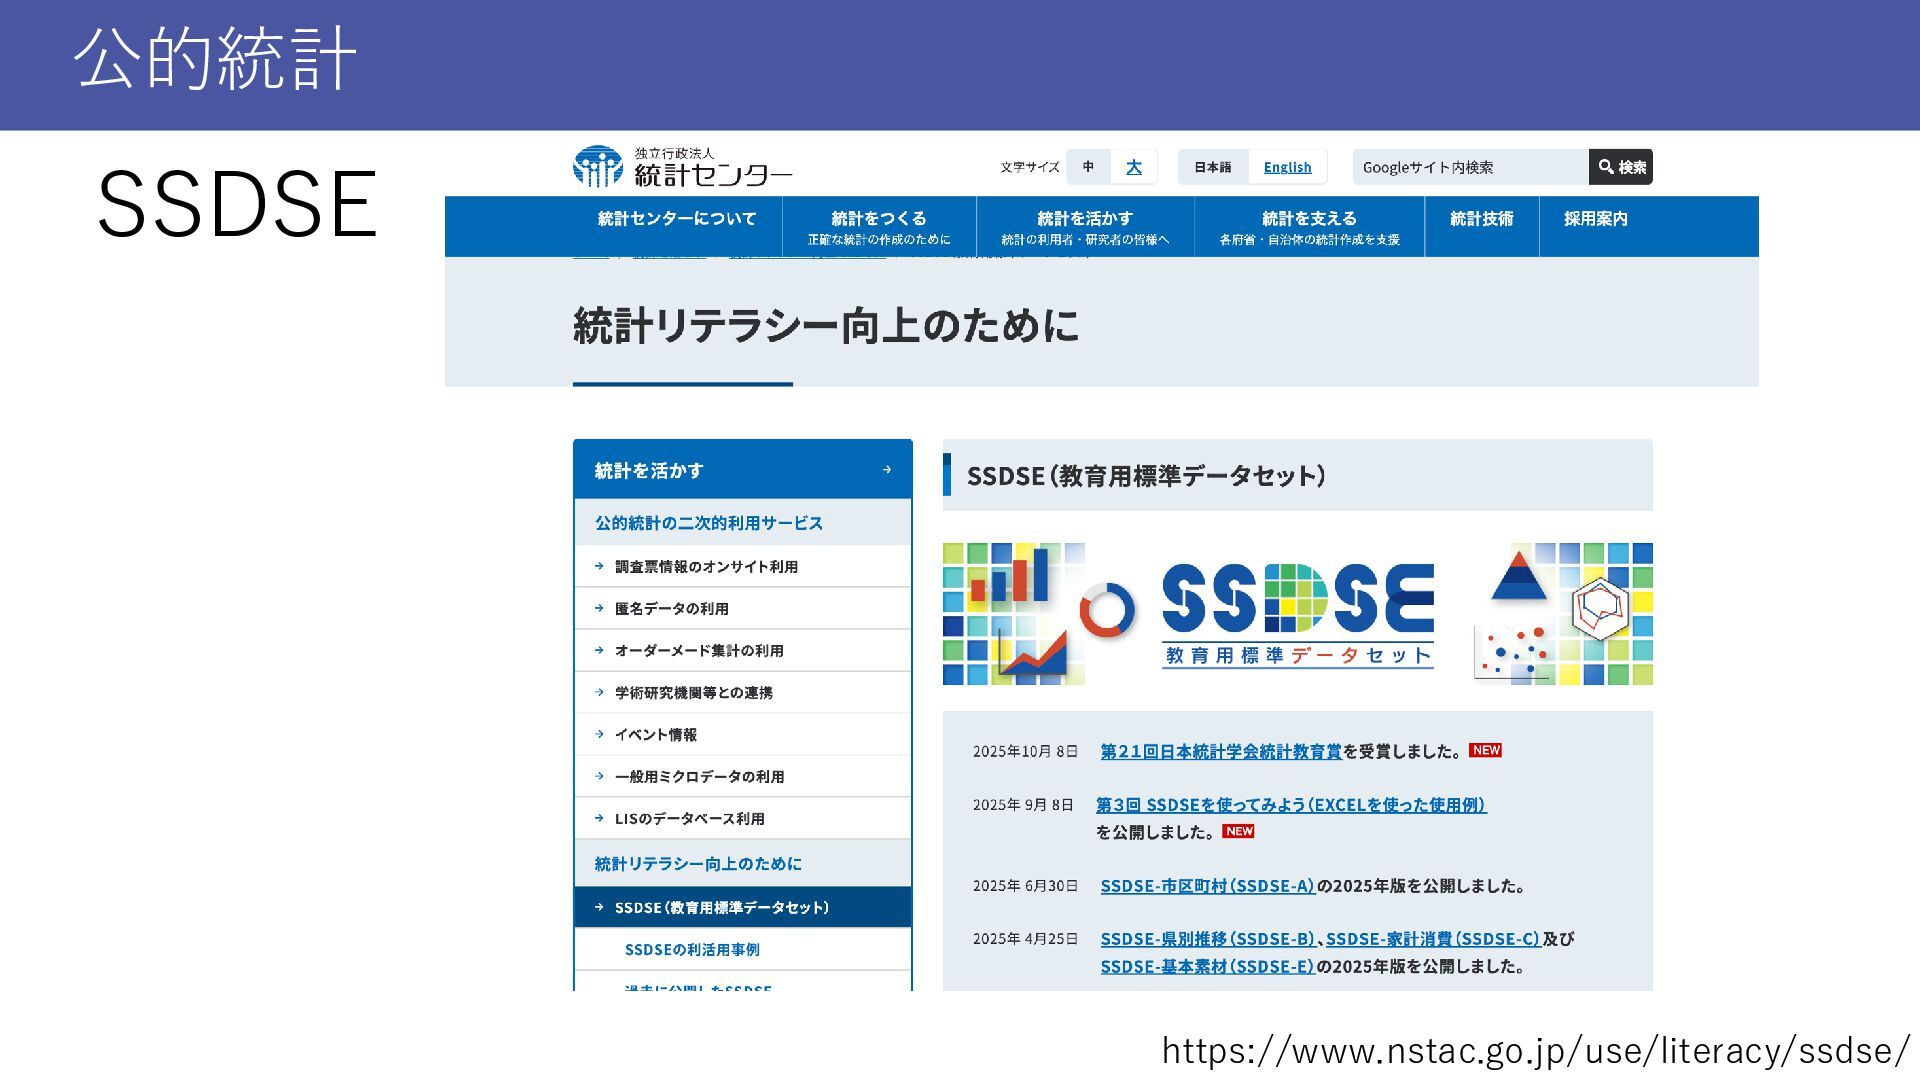Click the donut chart graphic in banner
The height and width of the screenshot is (1080, 1920).
click(x=1107, y=609)
